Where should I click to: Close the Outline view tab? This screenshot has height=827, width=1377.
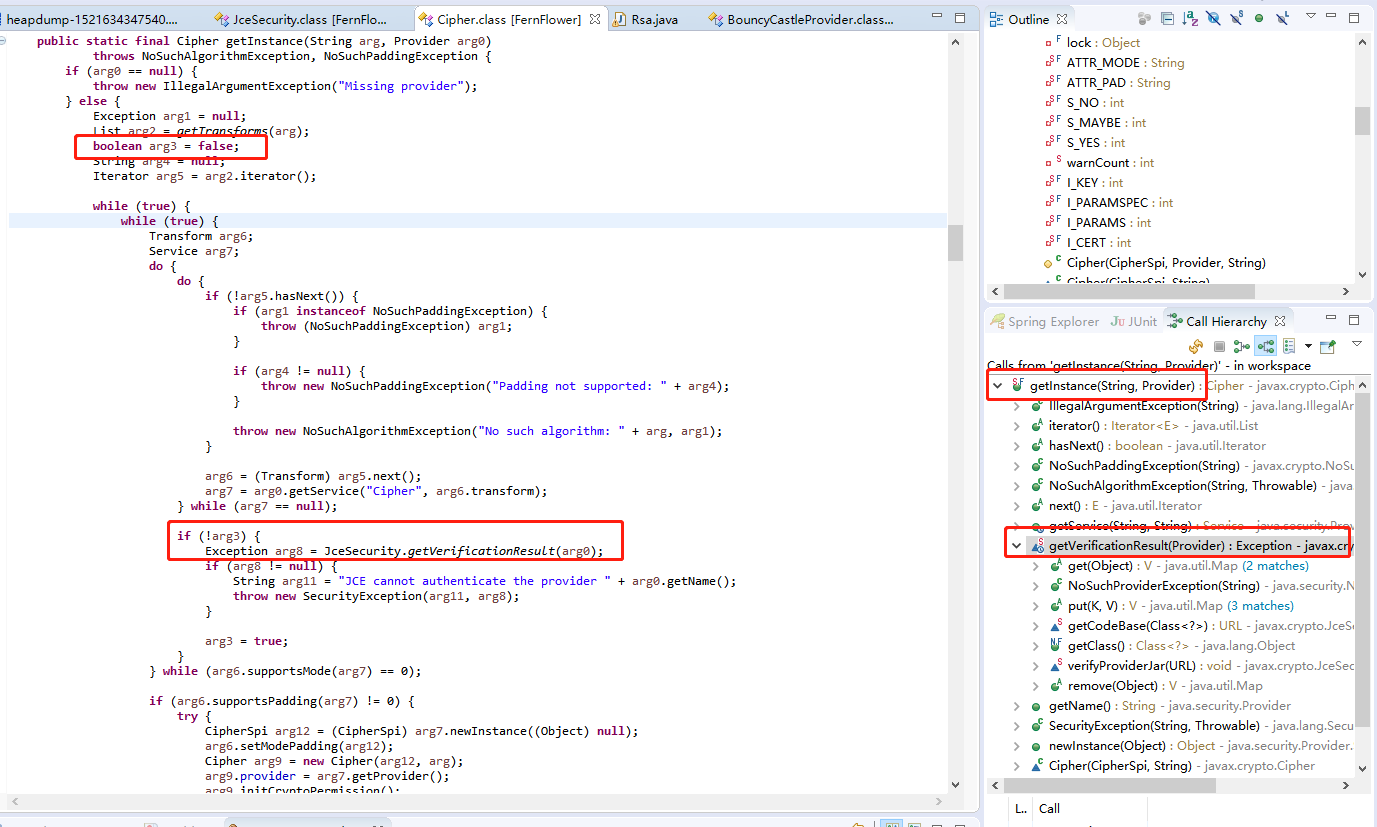coord(1062,19)
